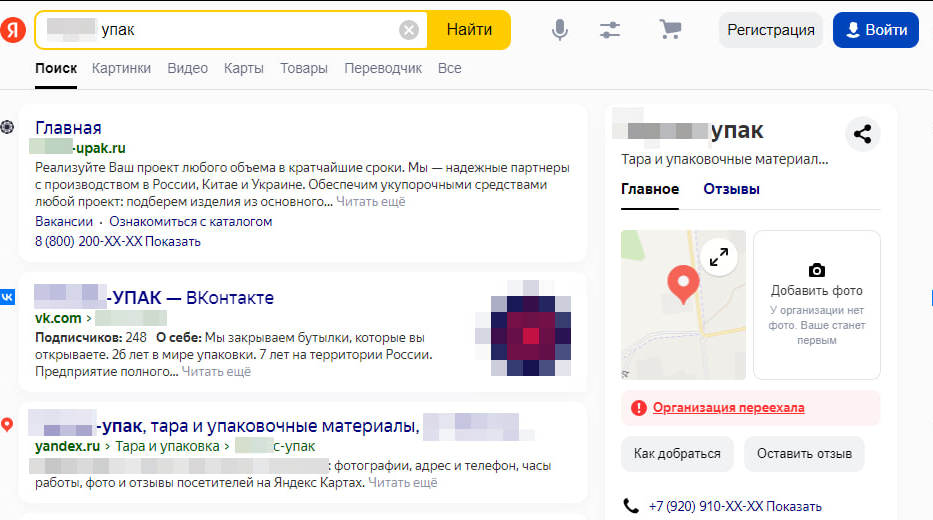Switch to the Карты tab

[243, 68]
